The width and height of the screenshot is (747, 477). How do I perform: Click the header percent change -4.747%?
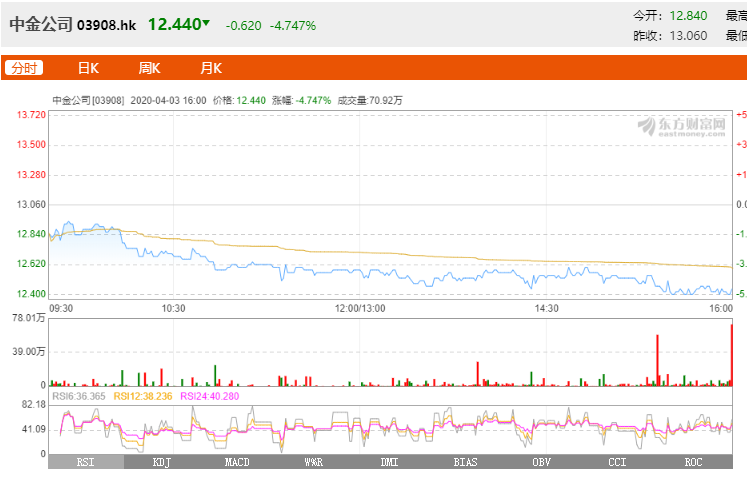293,26
